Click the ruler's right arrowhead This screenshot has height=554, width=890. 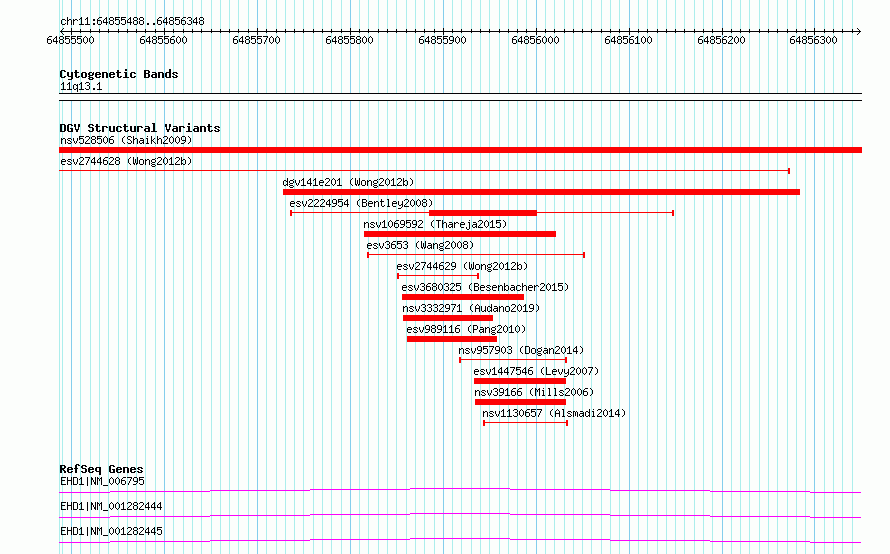858,31
